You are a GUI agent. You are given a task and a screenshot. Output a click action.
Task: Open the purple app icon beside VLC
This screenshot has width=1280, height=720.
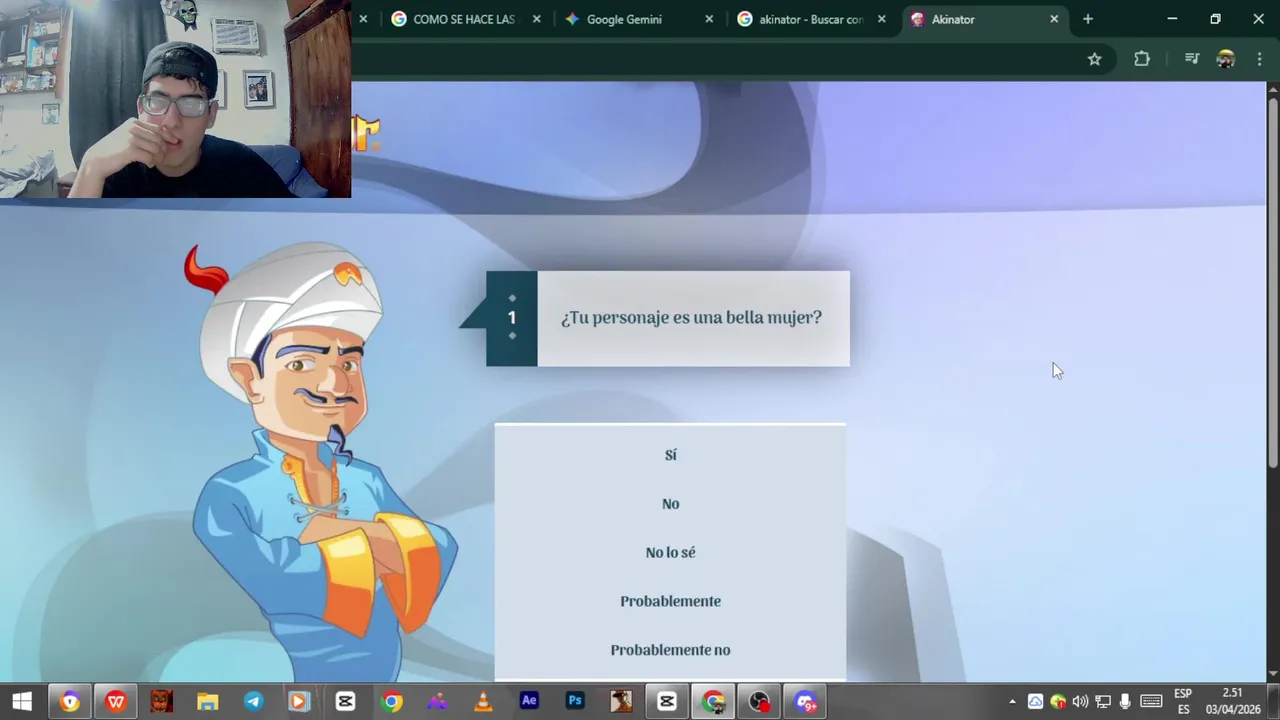click(437, 702)
